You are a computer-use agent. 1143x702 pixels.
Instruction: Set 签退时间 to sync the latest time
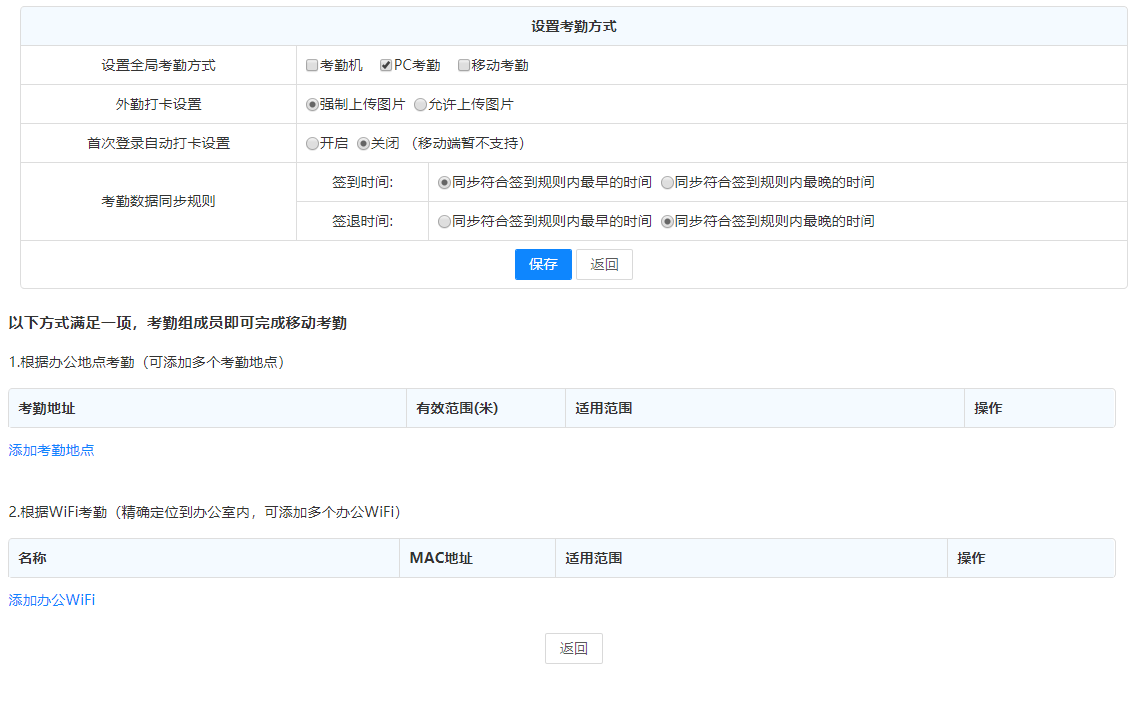(667, 222)
